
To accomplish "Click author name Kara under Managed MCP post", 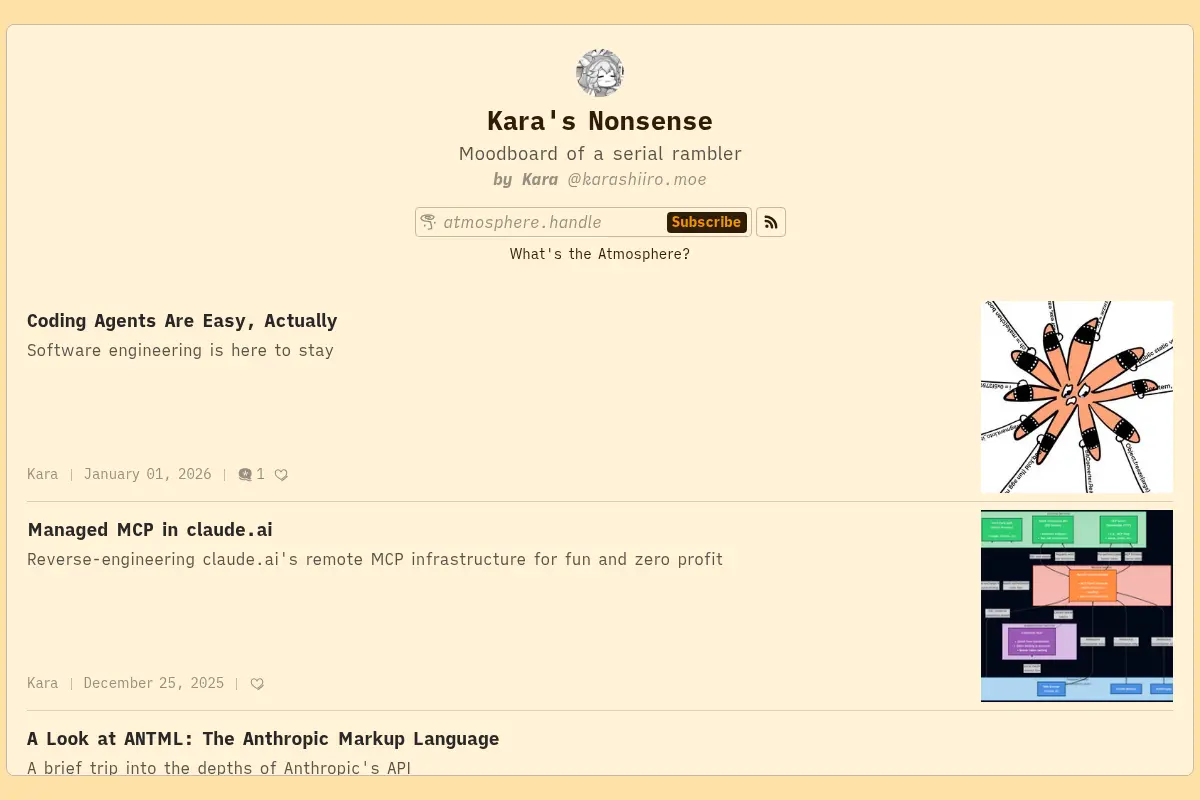I will click(x=43, y=683).
